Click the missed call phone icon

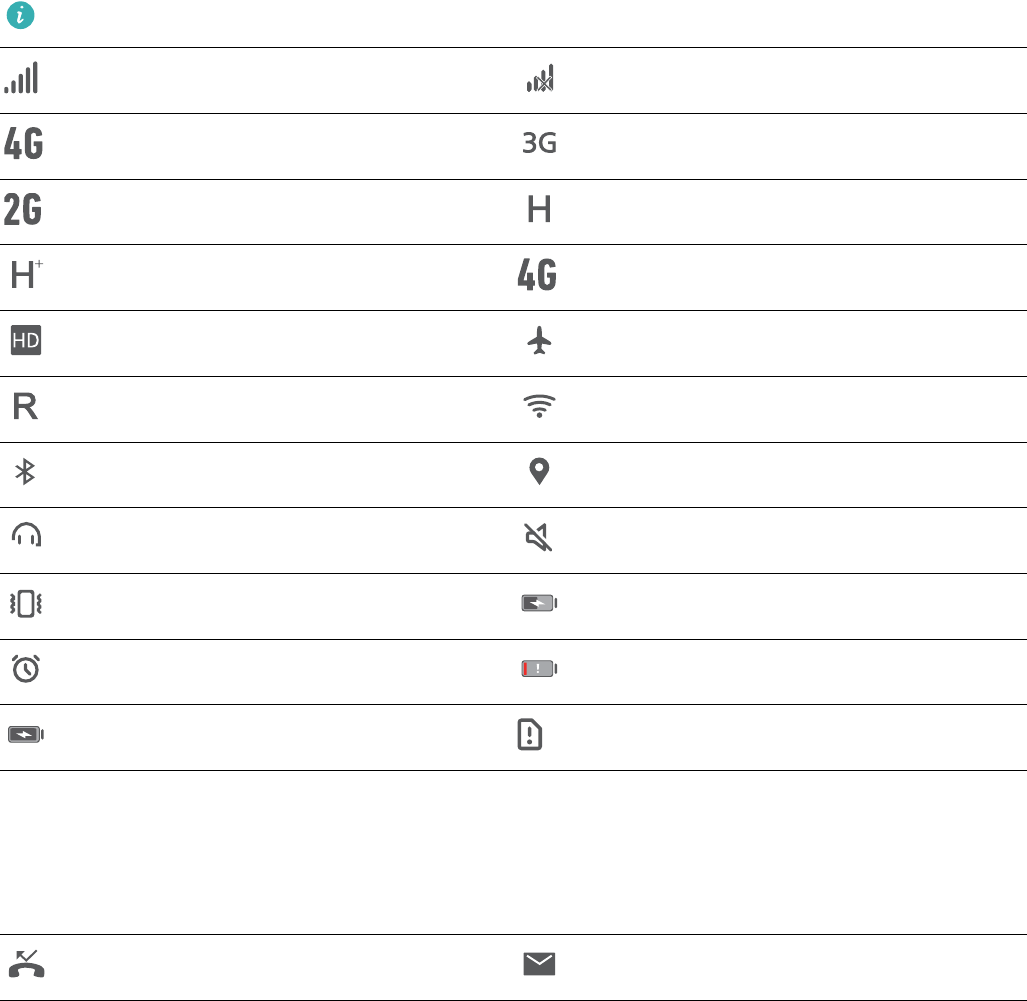(x=26, y=964)
